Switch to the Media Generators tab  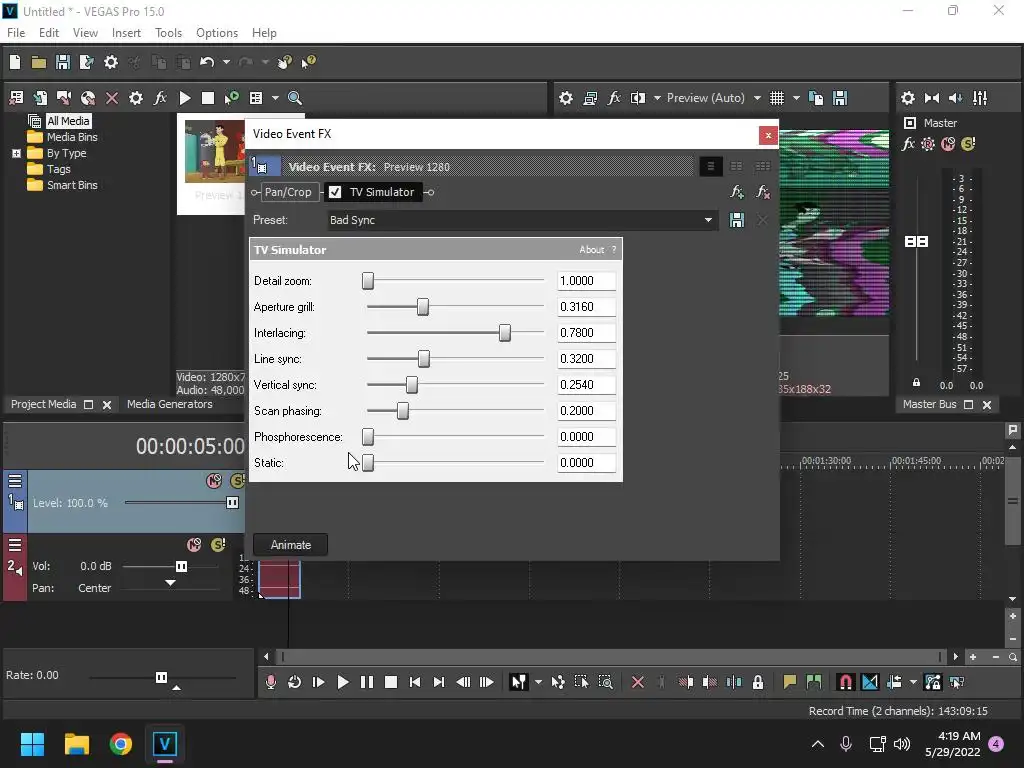(x=170, y=404)
